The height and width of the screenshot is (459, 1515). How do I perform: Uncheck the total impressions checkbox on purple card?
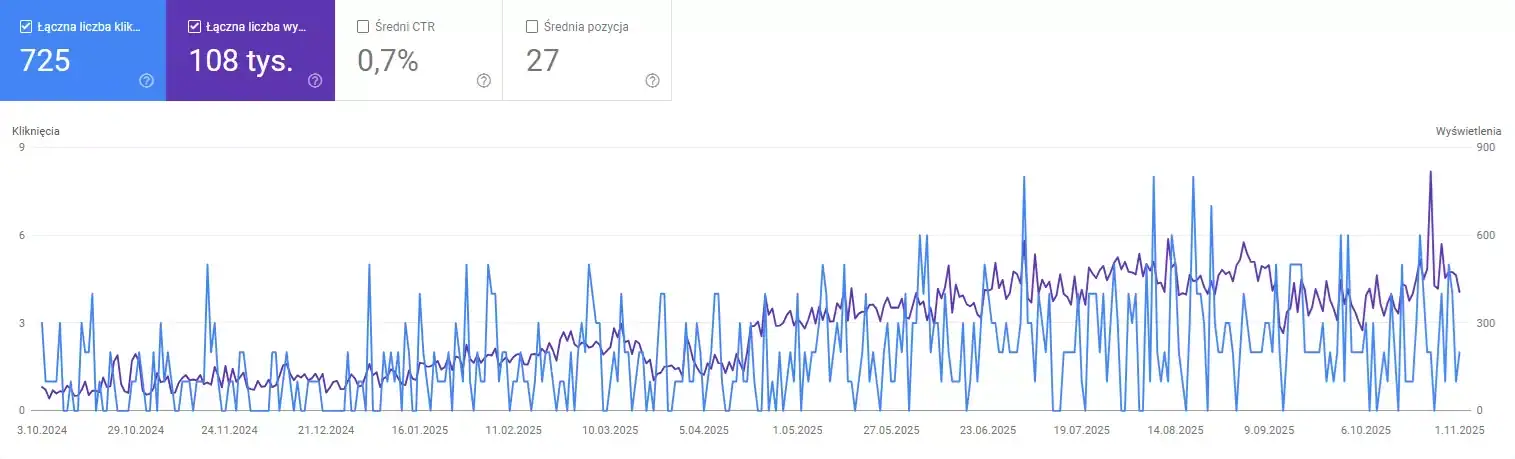click(194, 27)
